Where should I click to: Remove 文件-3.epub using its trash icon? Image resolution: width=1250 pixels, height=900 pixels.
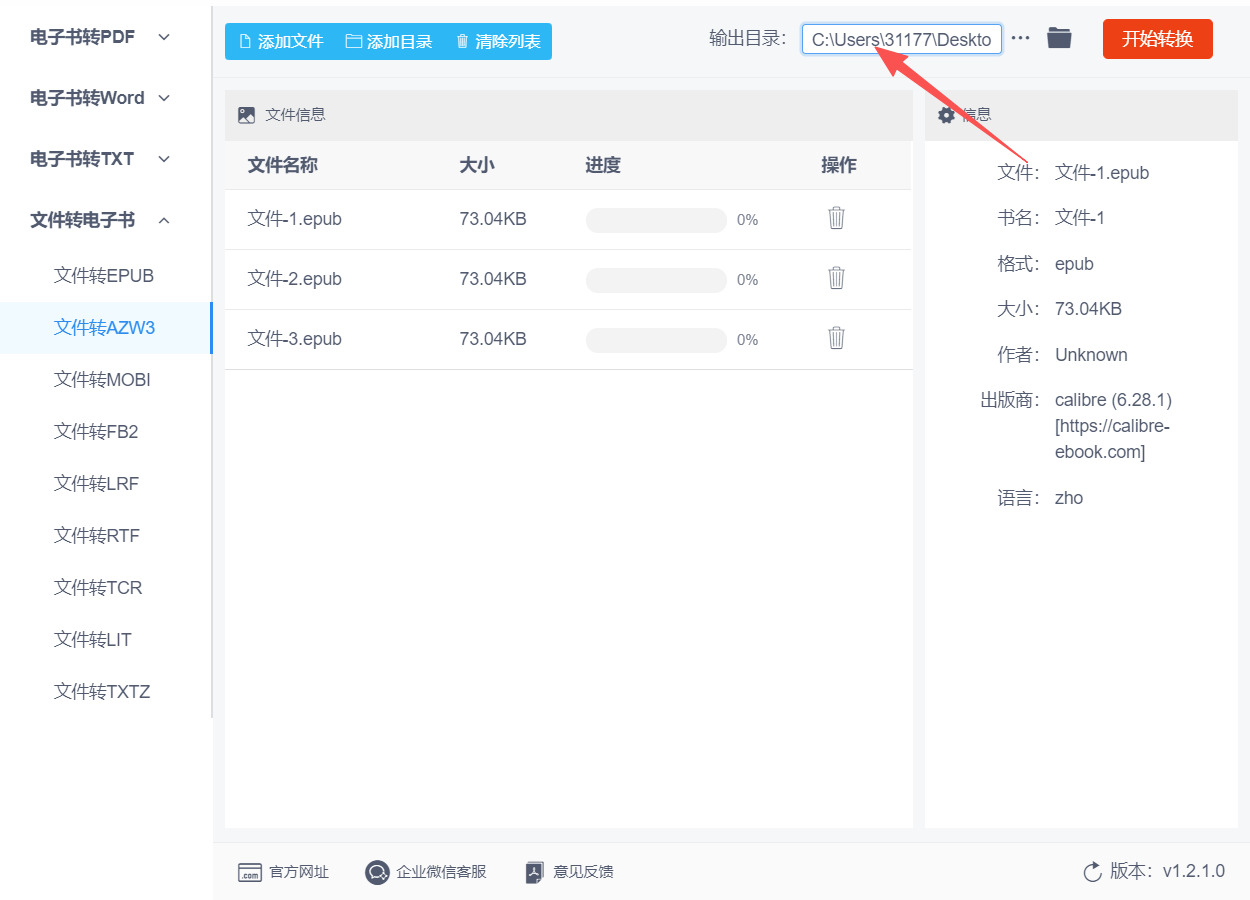tap(837, 338)
